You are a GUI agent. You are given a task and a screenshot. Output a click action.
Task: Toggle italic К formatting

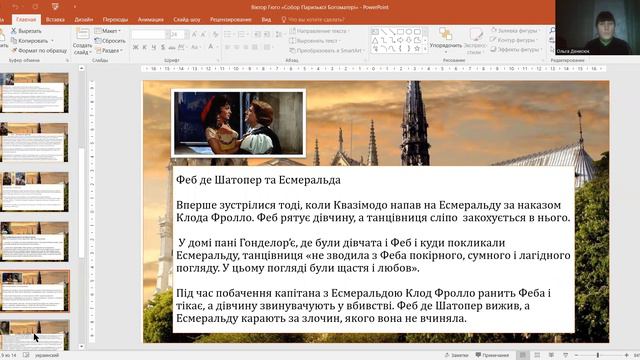point(144,47)
